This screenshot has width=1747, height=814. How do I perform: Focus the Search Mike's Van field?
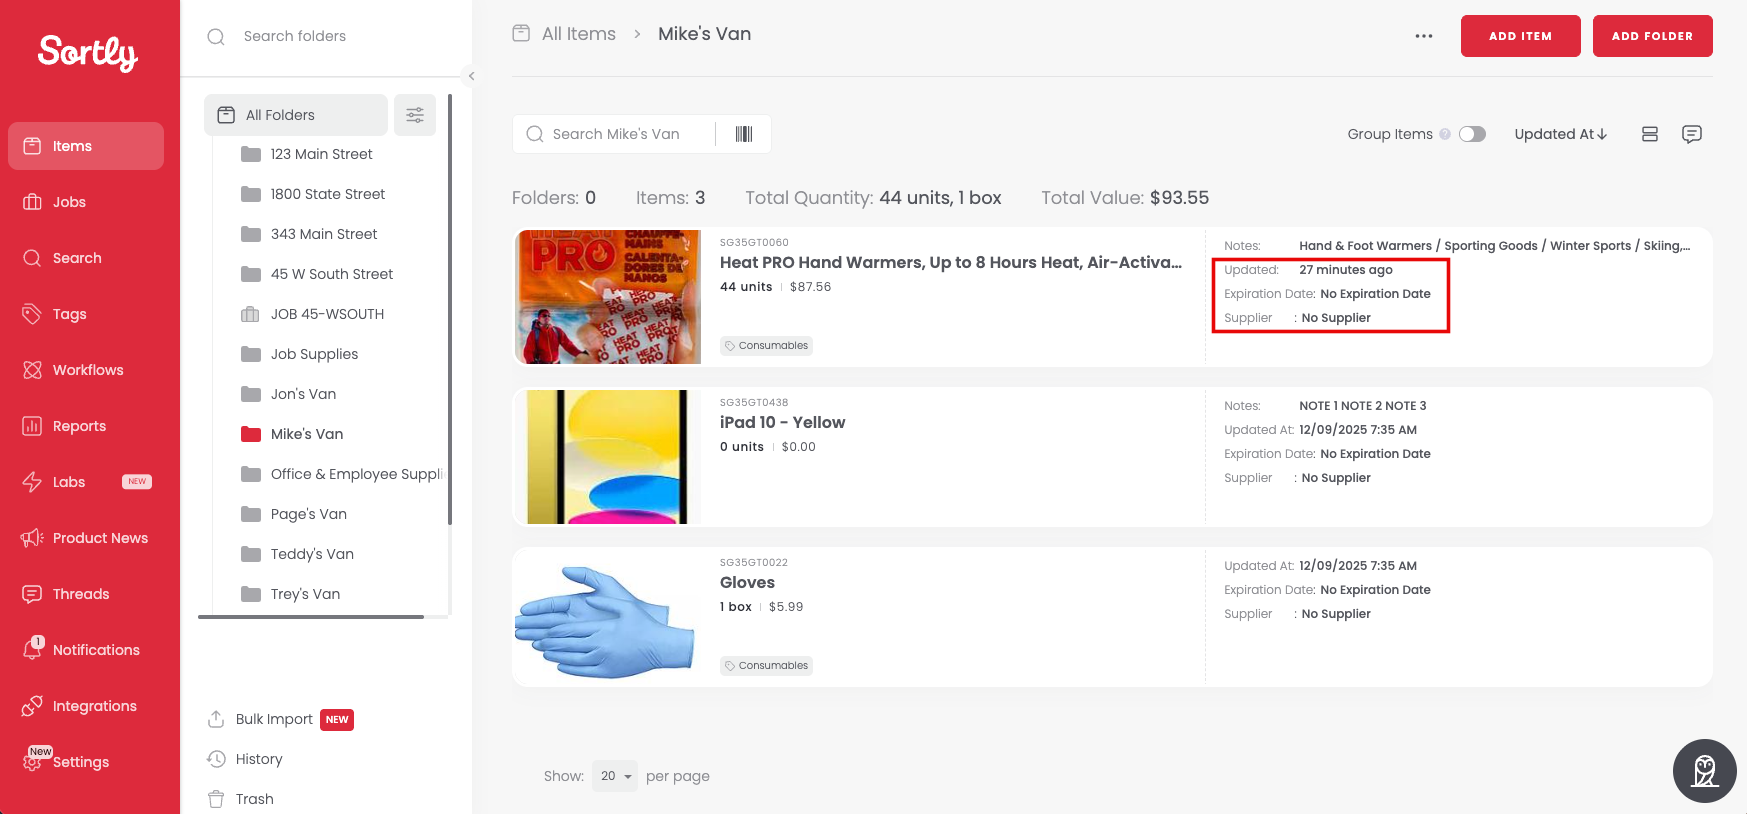coord(615,134)
